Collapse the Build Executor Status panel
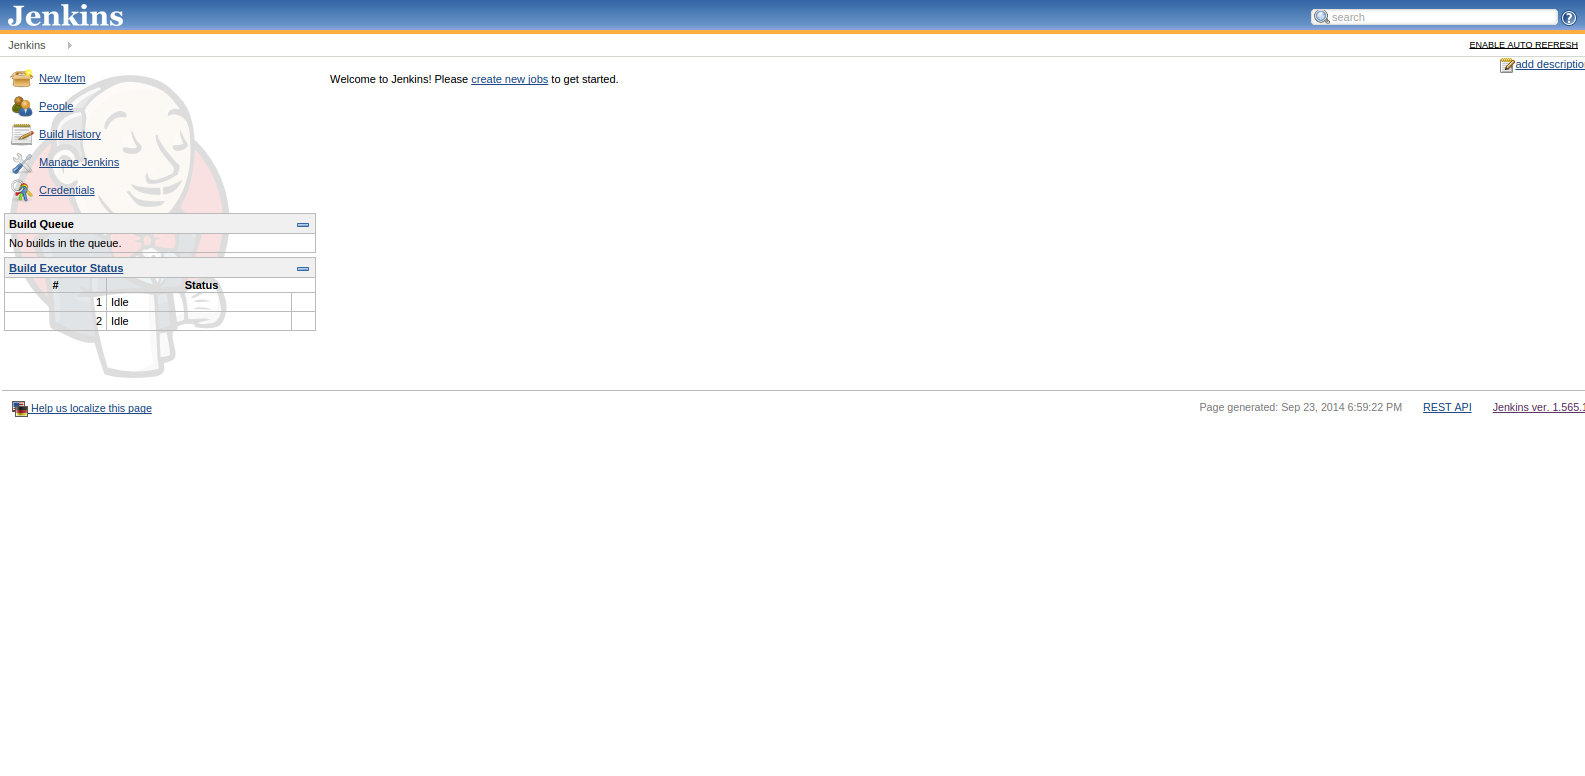The width and height of the screenshot is (1585, 776). point(303,269)
